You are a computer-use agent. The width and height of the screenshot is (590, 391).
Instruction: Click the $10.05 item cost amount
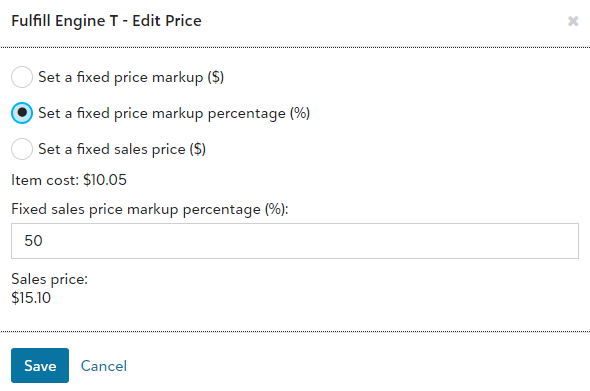point(105,180)
